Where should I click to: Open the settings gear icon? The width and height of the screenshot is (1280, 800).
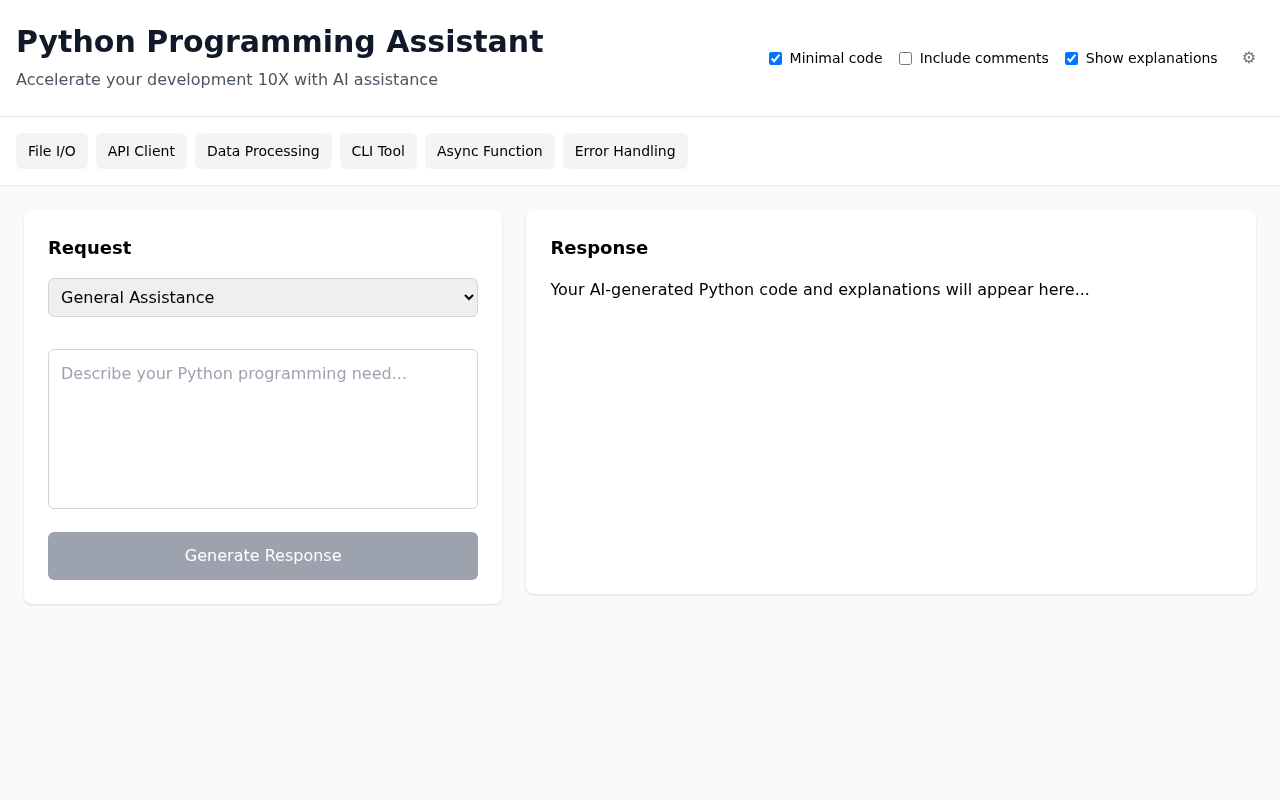tap(1247, 57)
